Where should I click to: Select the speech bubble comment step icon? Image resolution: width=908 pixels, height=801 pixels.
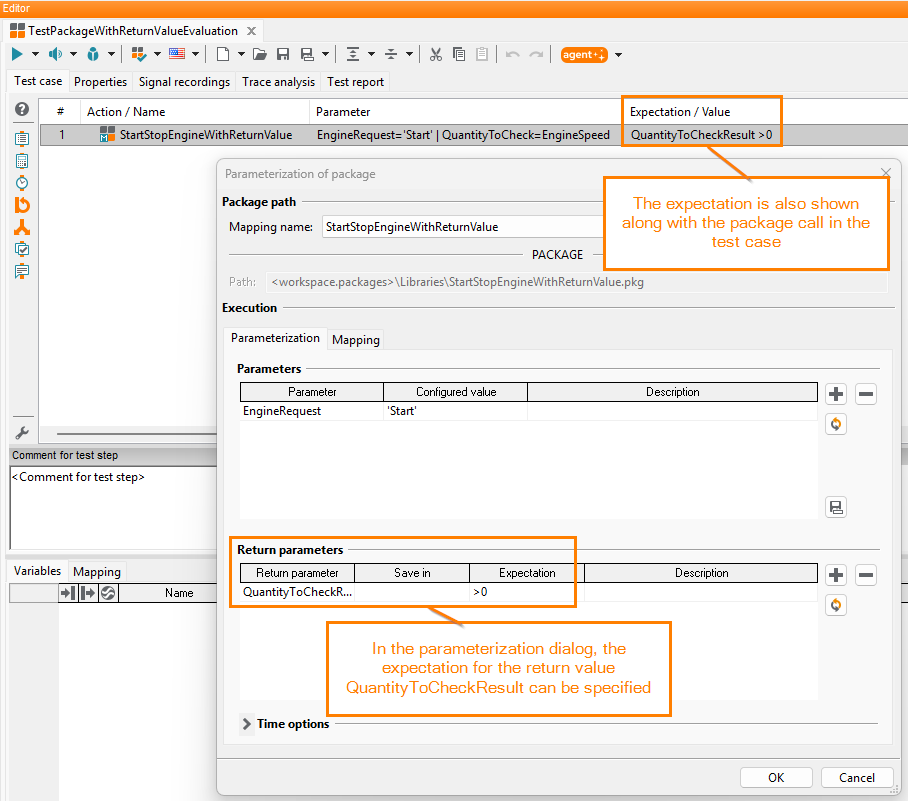[22, 271]
